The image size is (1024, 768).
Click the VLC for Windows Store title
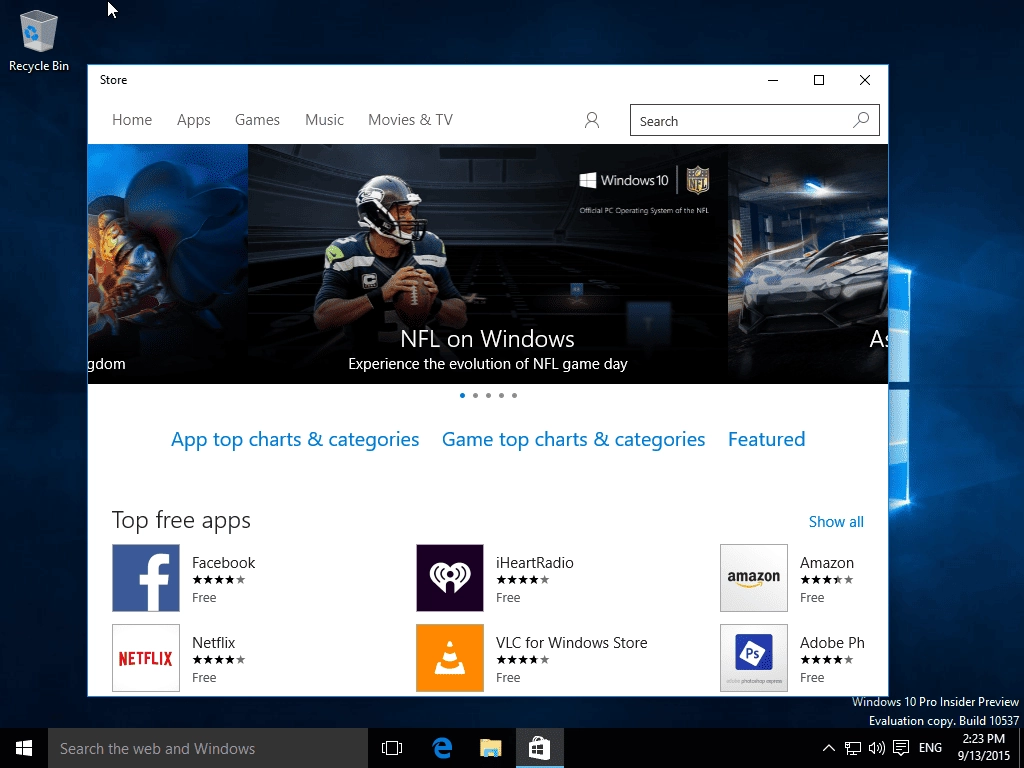pos(571,643)
